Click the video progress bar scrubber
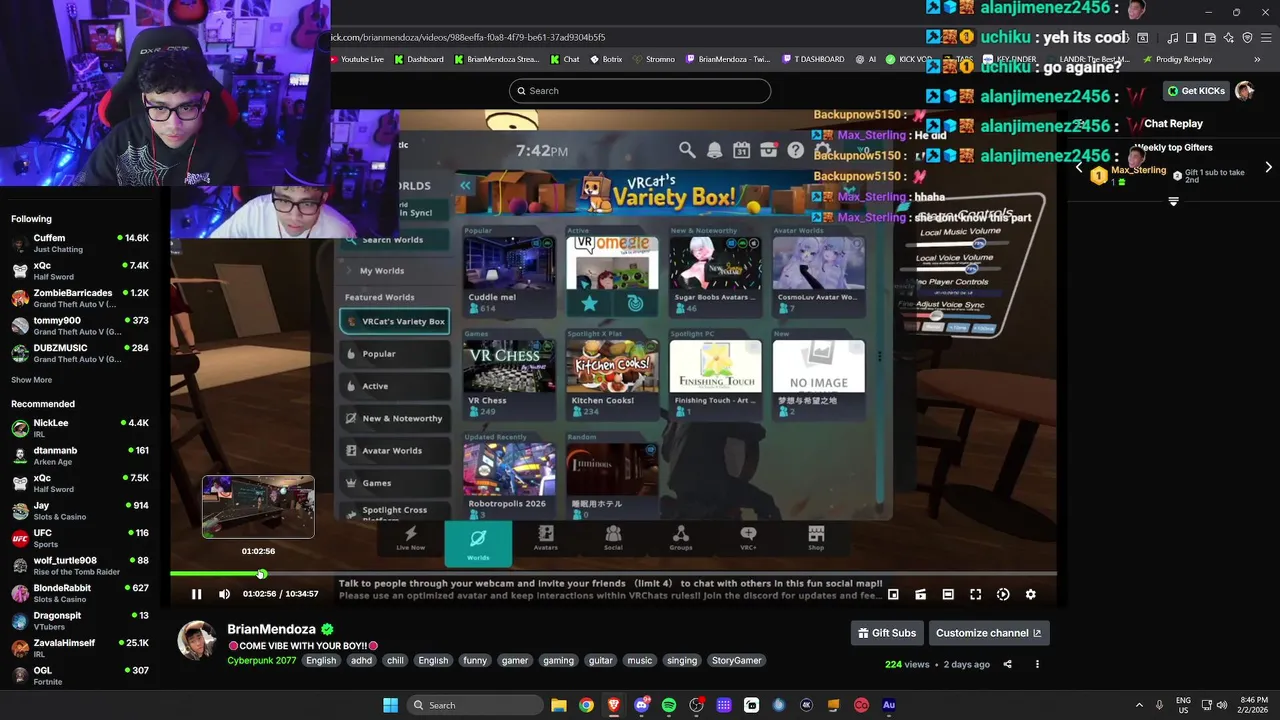 [262, 574]
